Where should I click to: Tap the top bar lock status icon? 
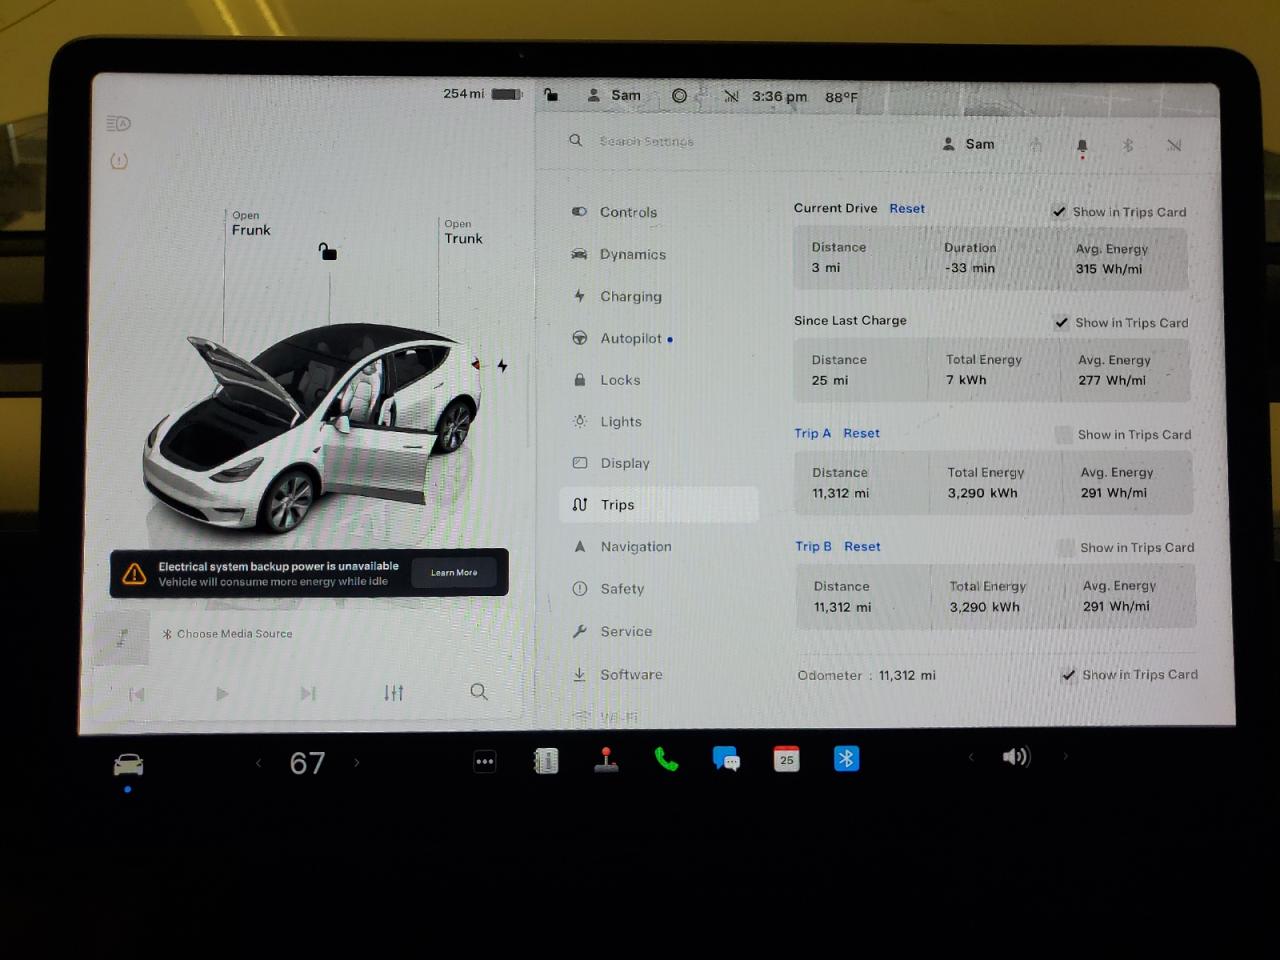551,95
